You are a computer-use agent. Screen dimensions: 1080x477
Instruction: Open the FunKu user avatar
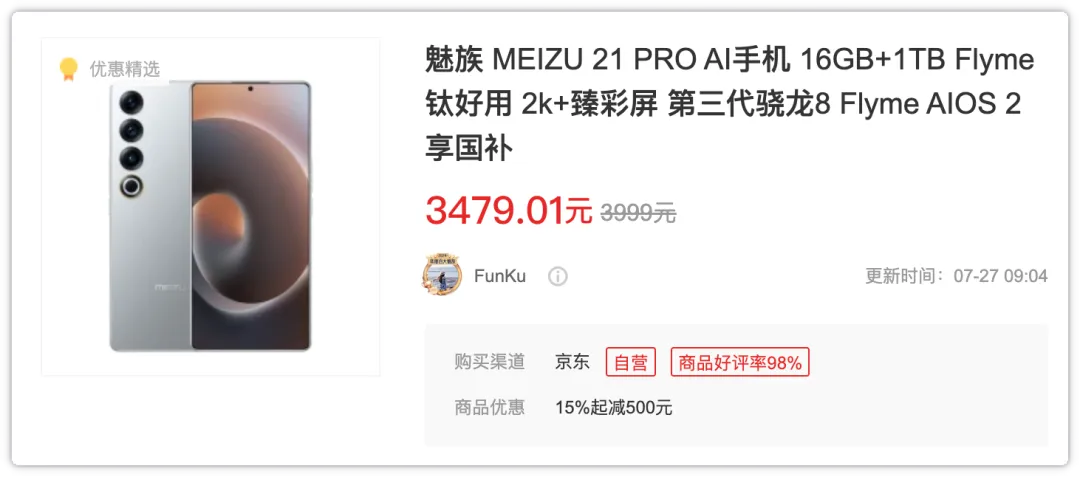tap(442, 276)
